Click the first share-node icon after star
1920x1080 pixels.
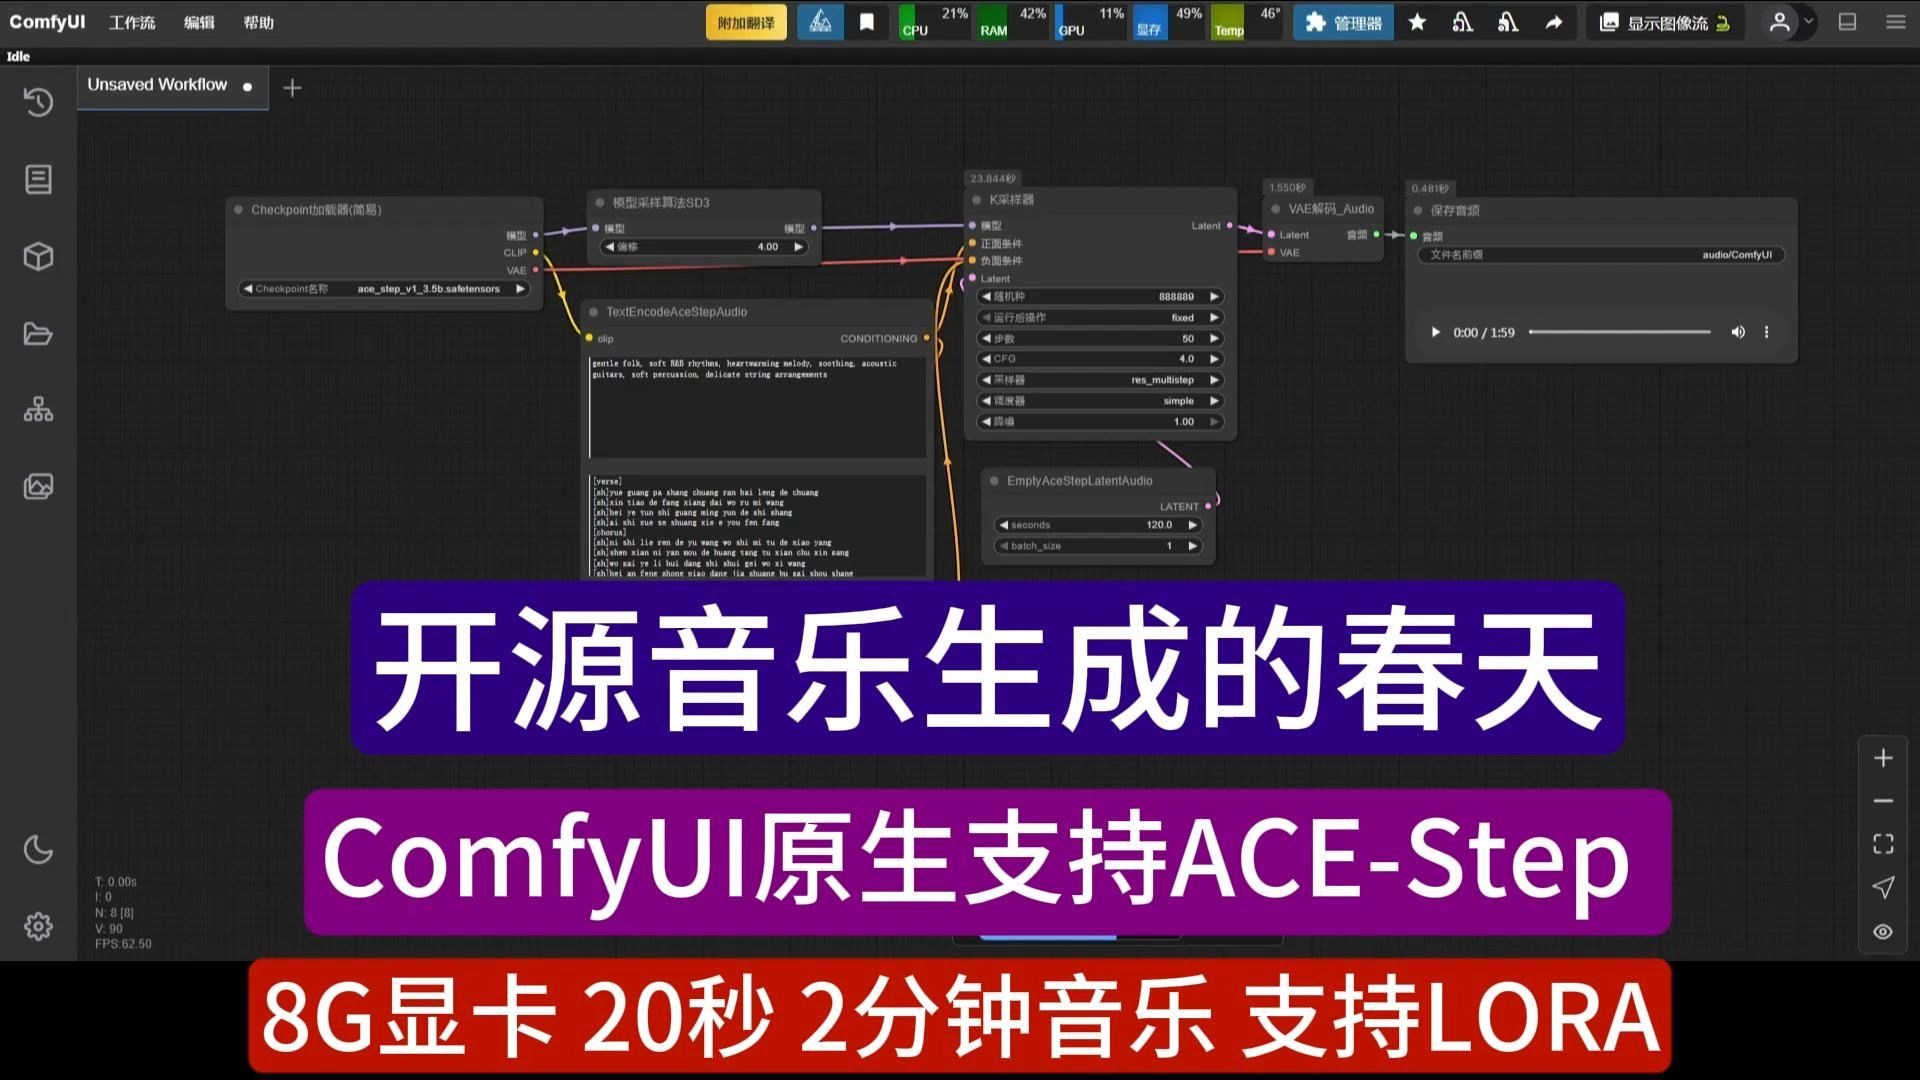[x=1462, y=22]
